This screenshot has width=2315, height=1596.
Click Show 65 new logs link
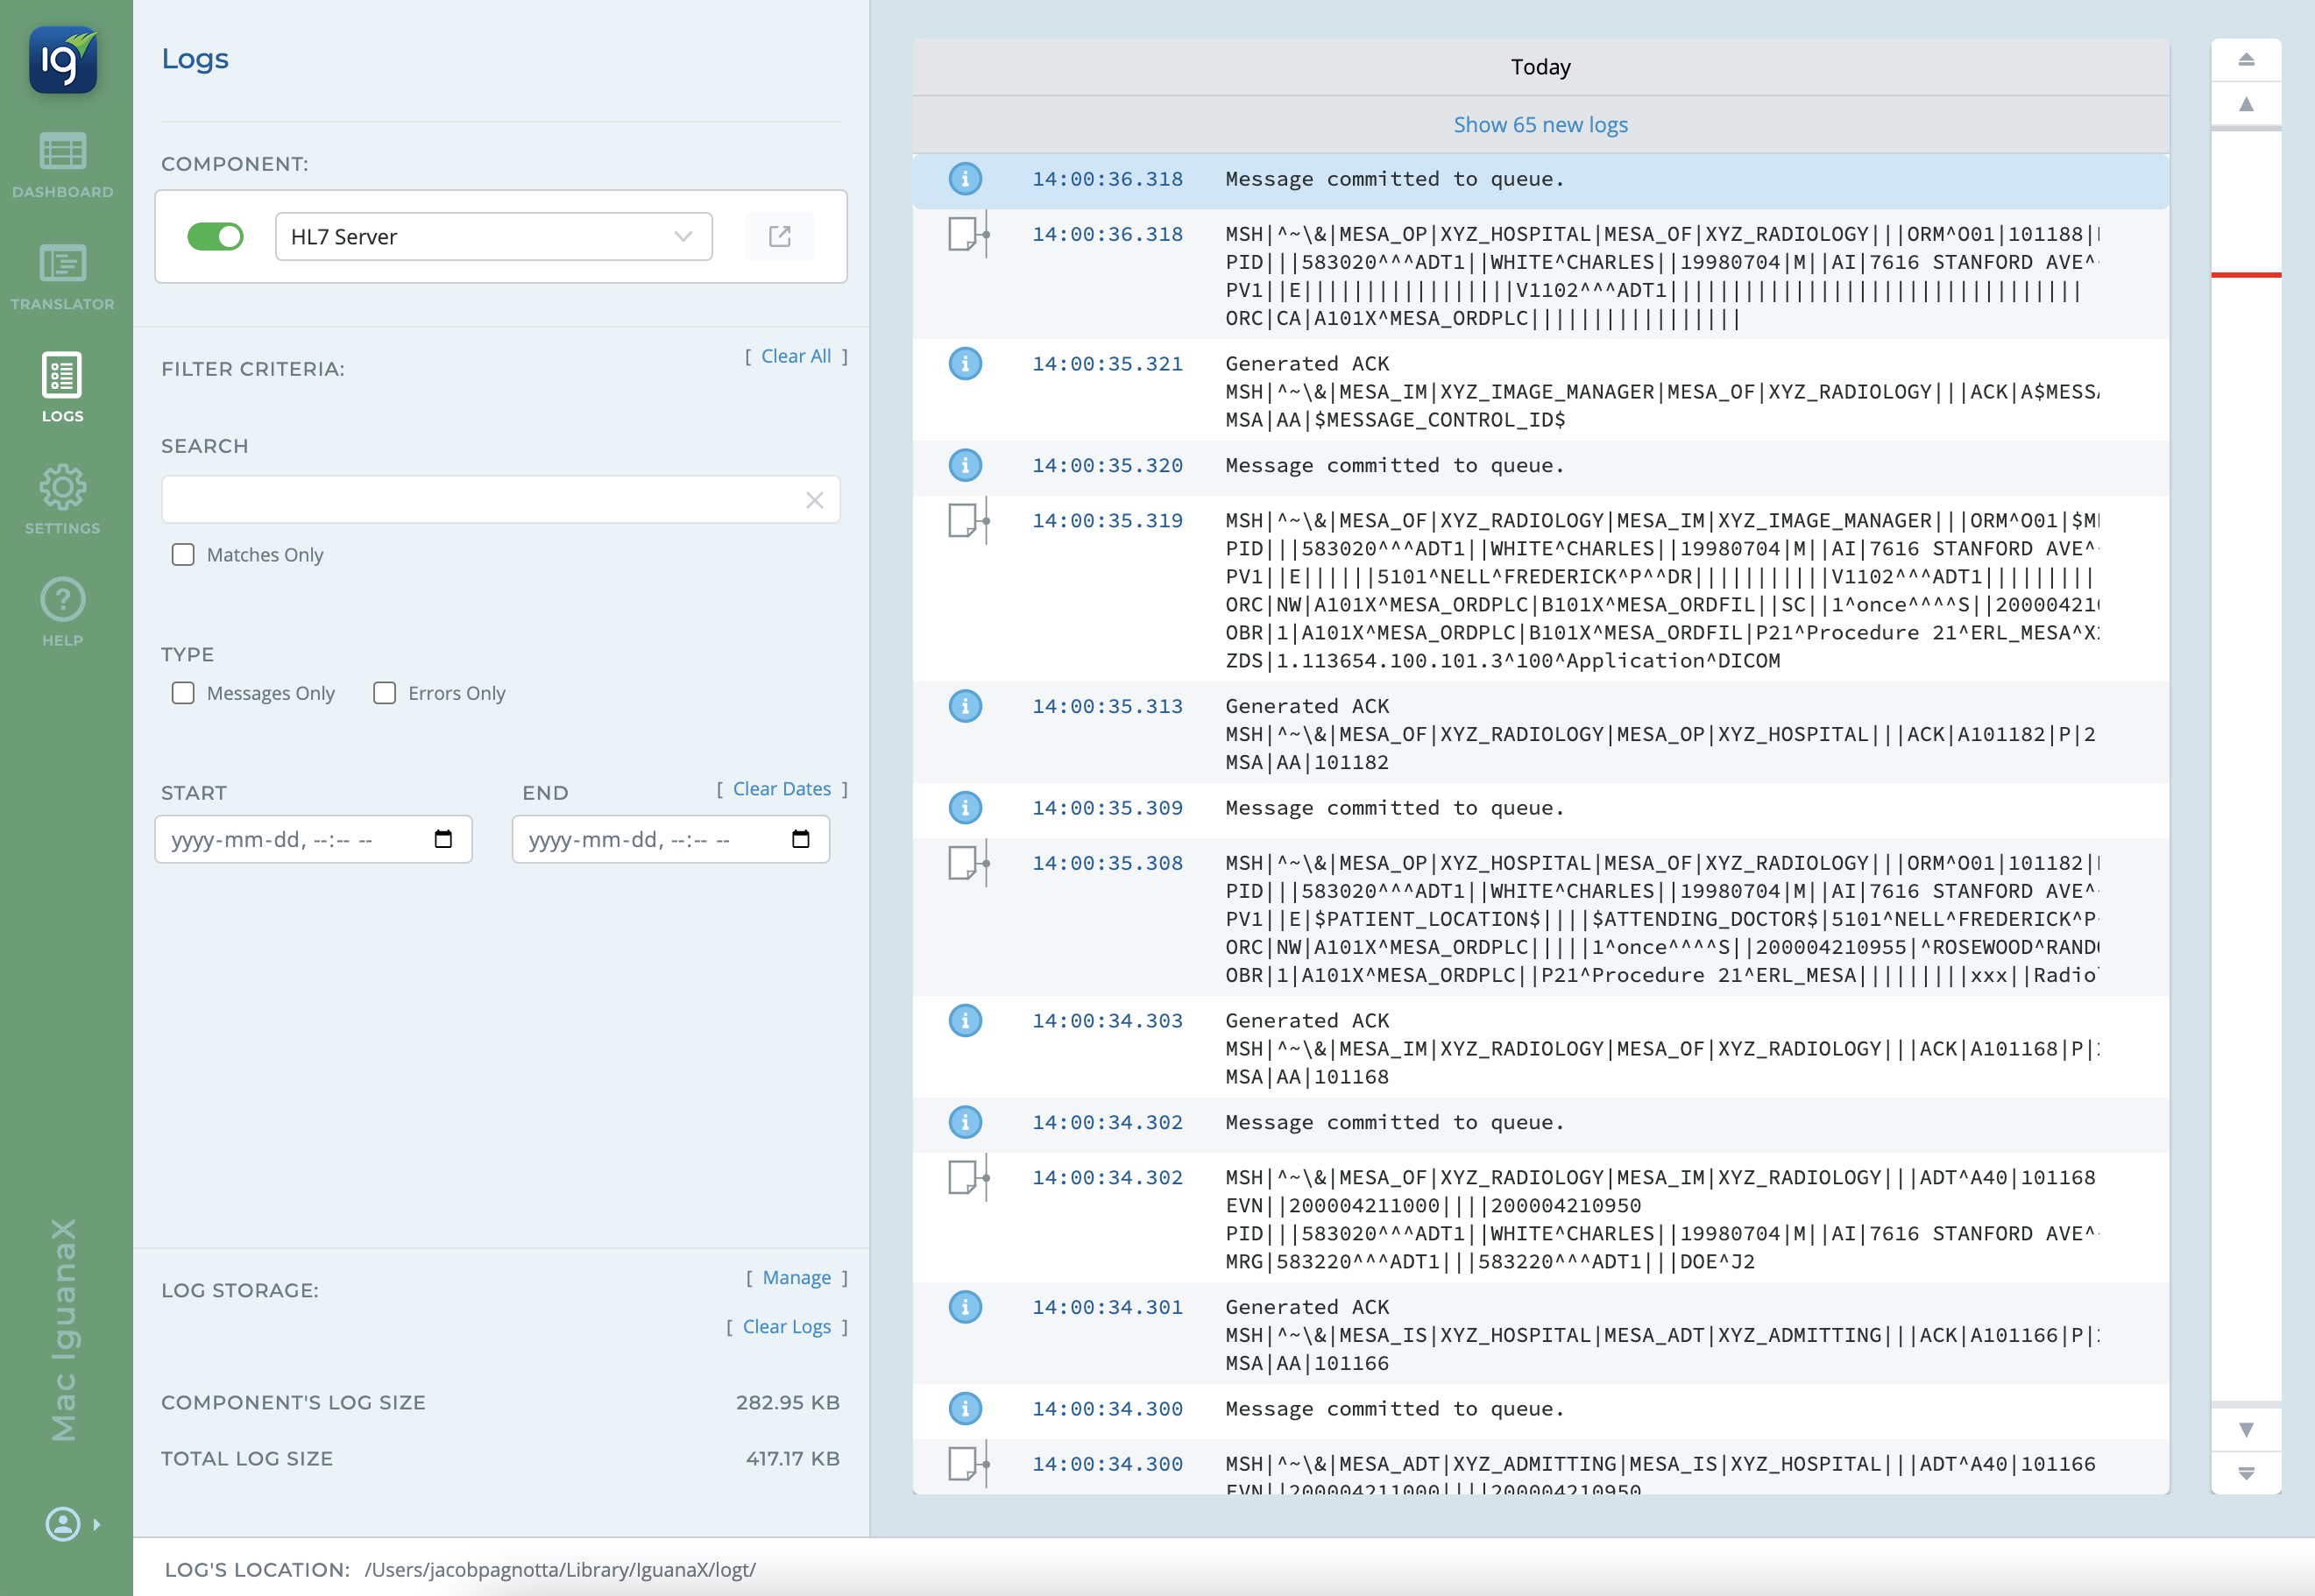coord(1540,125)
